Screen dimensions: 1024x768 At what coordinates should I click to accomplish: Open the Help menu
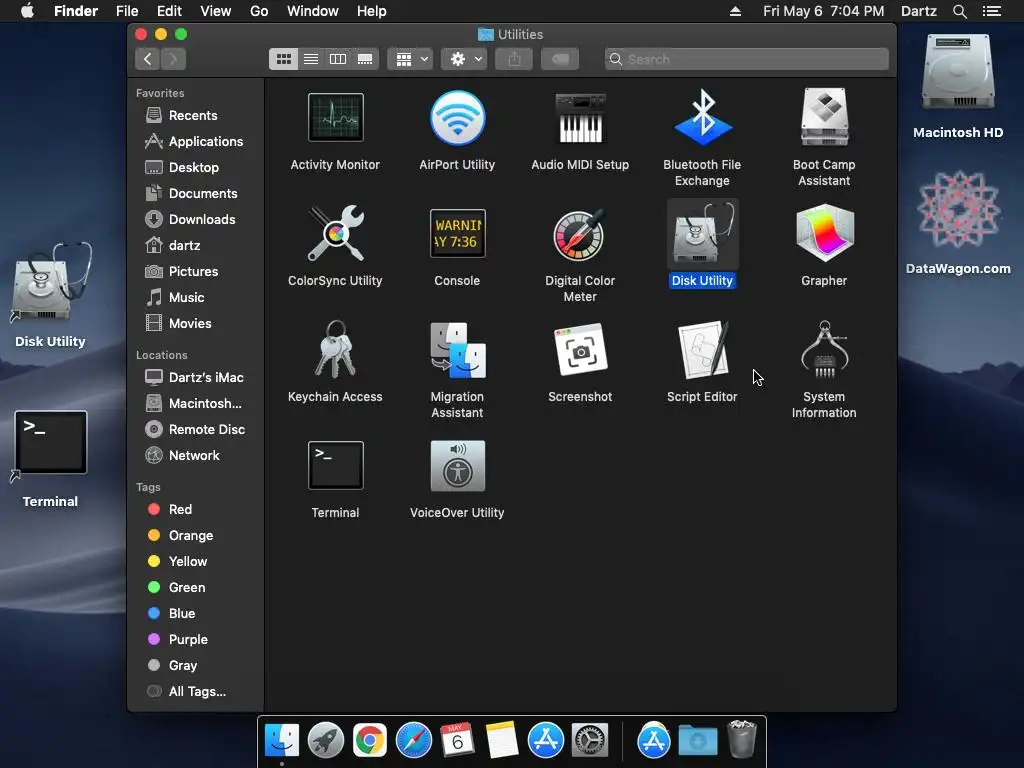[x=372, y=11]
